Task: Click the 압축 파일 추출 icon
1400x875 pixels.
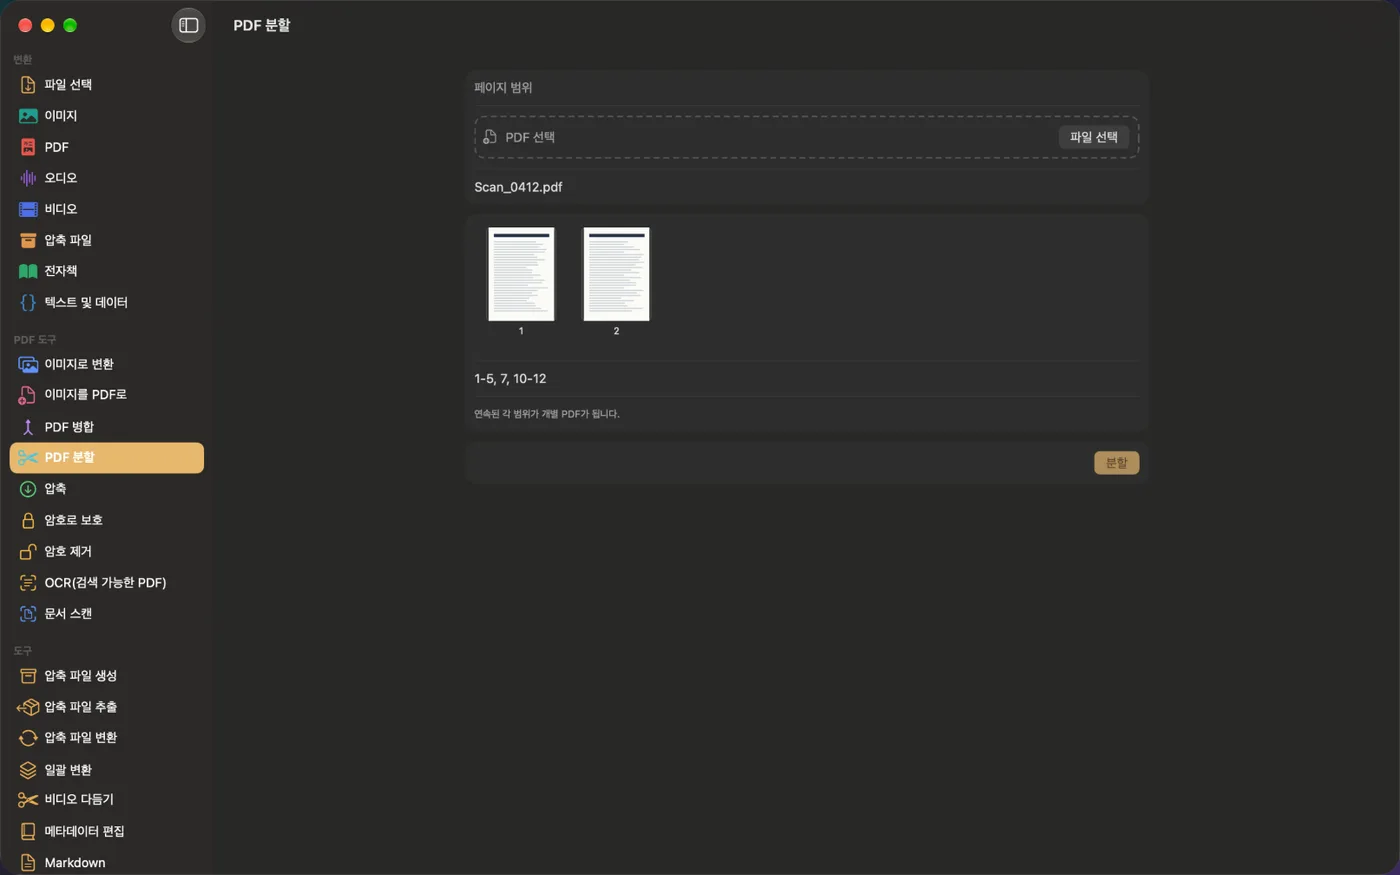Action: (28, 707)
